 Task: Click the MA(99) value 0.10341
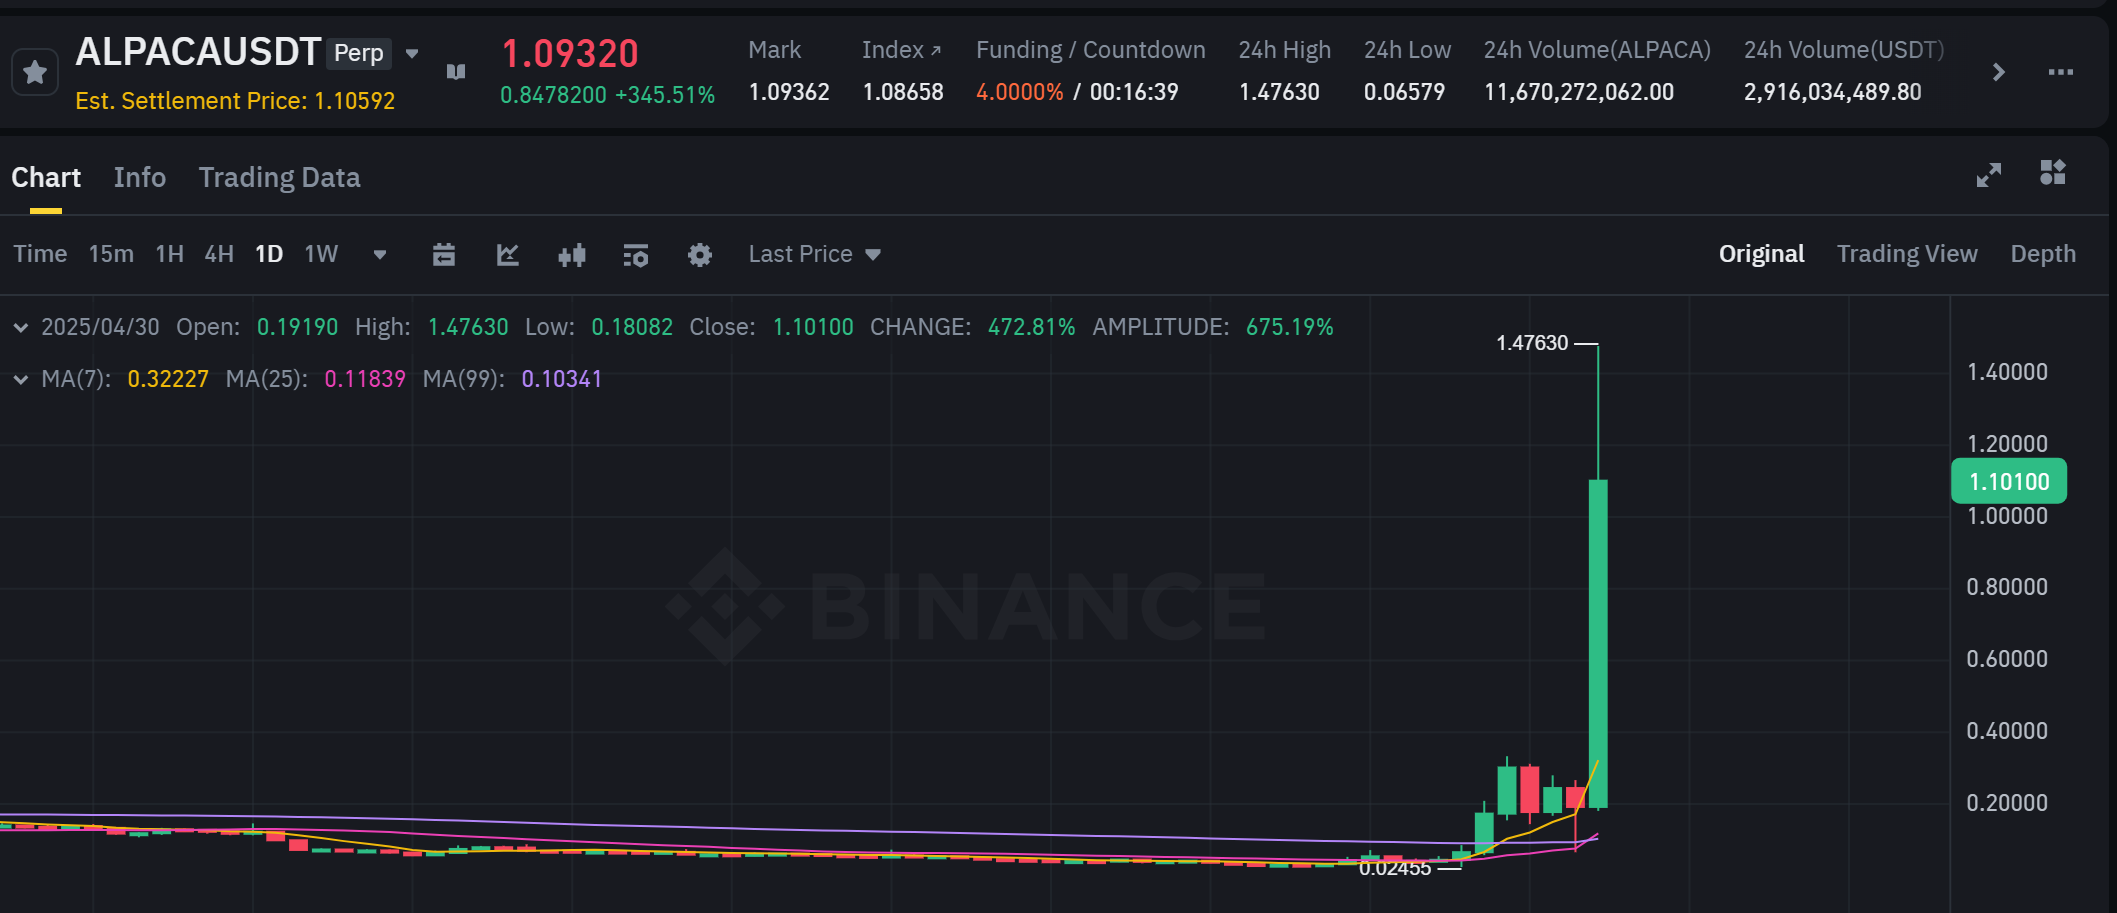[x=562, y=379]
